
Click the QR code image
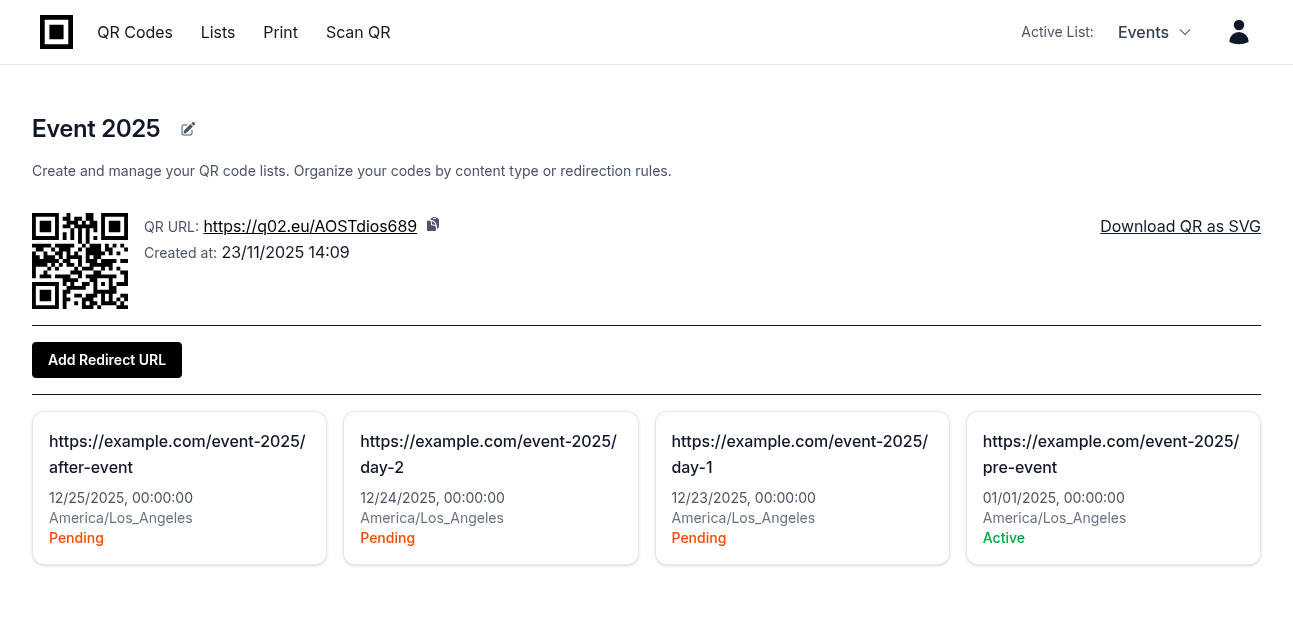pyautogui.click(x=80, y=261)
